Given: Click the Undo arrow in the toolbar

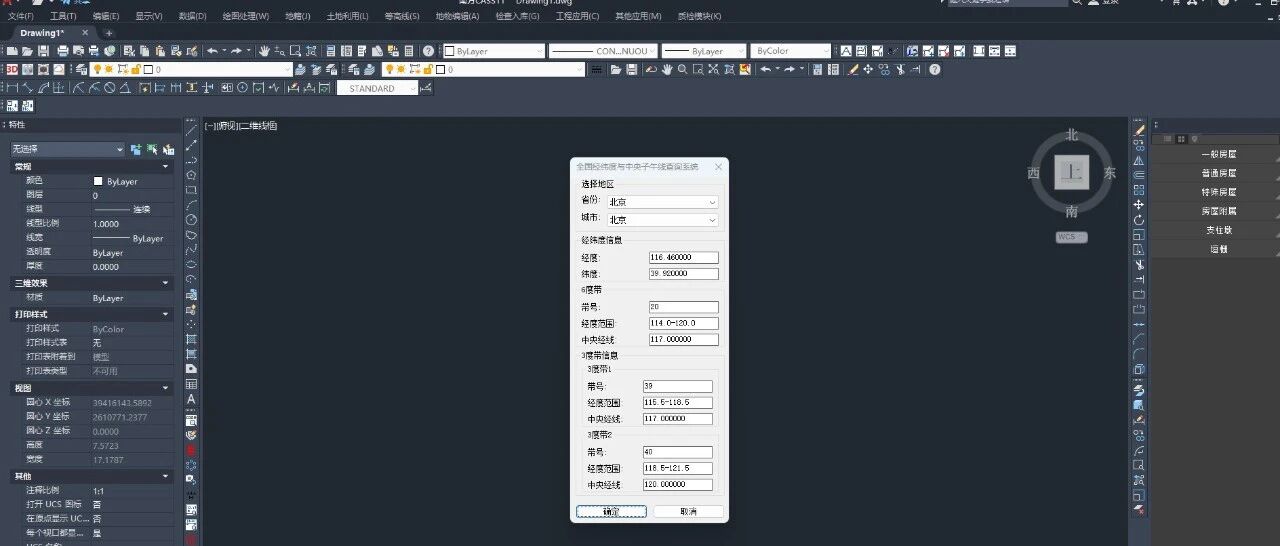Looking at the screenshot, I should pyautogui.click(x=212, y=51).
